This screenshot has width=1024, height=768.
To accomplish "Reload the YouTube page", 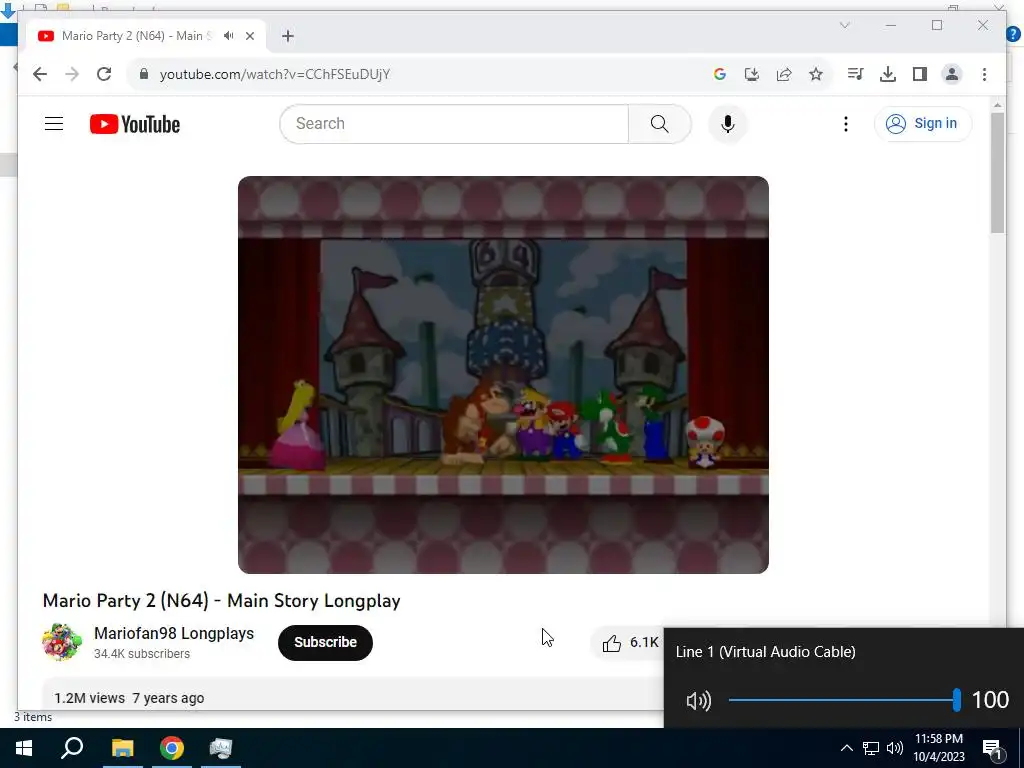I will 104,74.
